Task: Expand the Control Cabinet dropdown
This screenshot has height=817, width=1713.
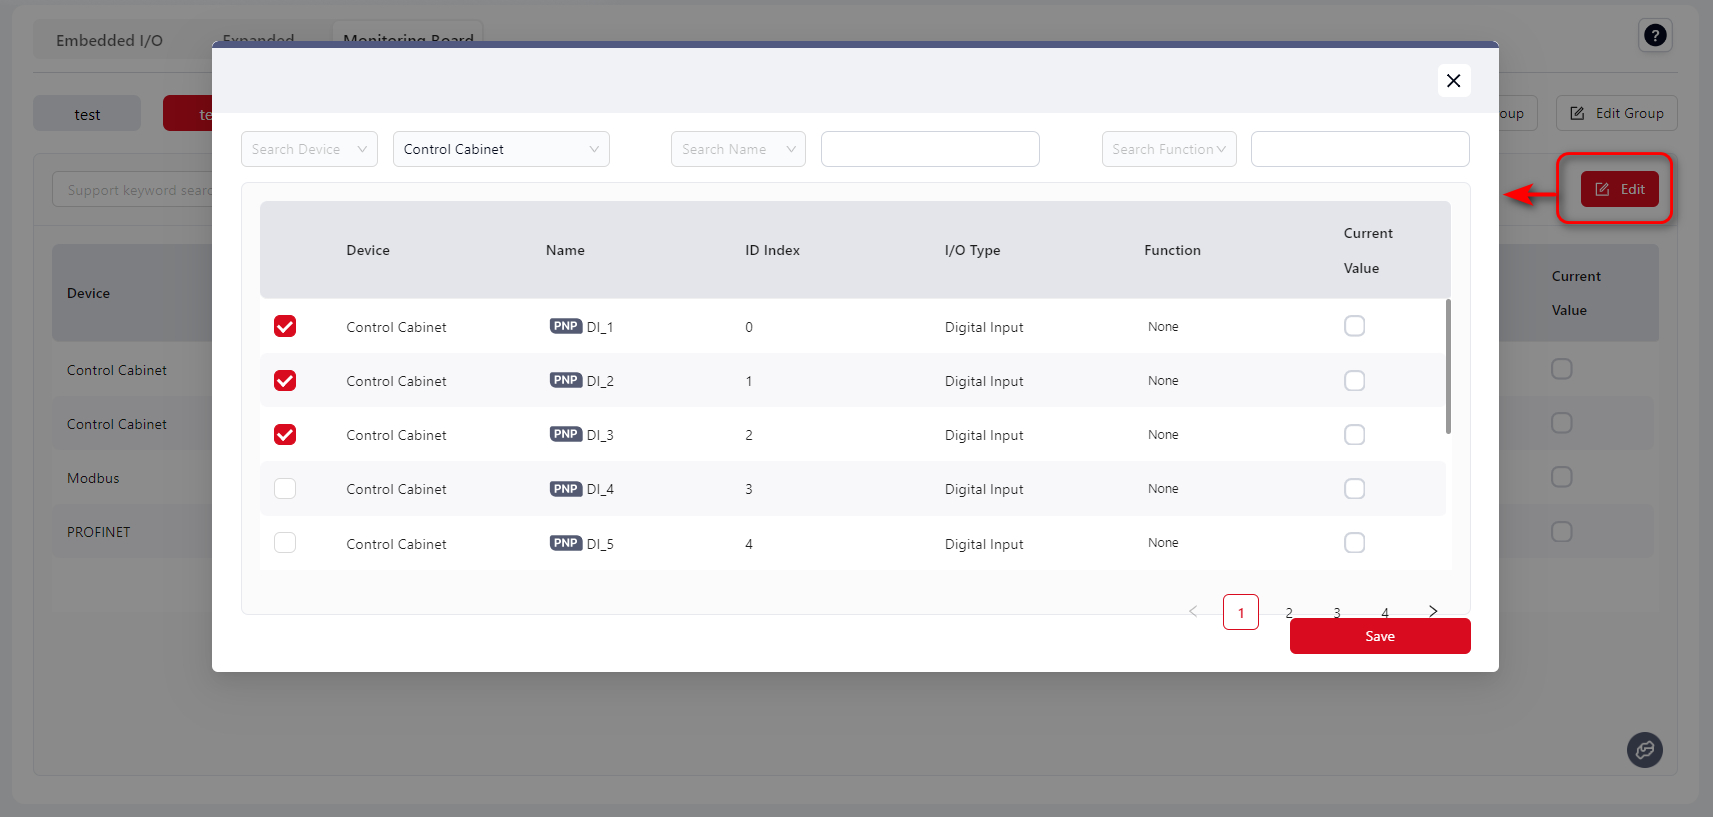Action: 501,149
